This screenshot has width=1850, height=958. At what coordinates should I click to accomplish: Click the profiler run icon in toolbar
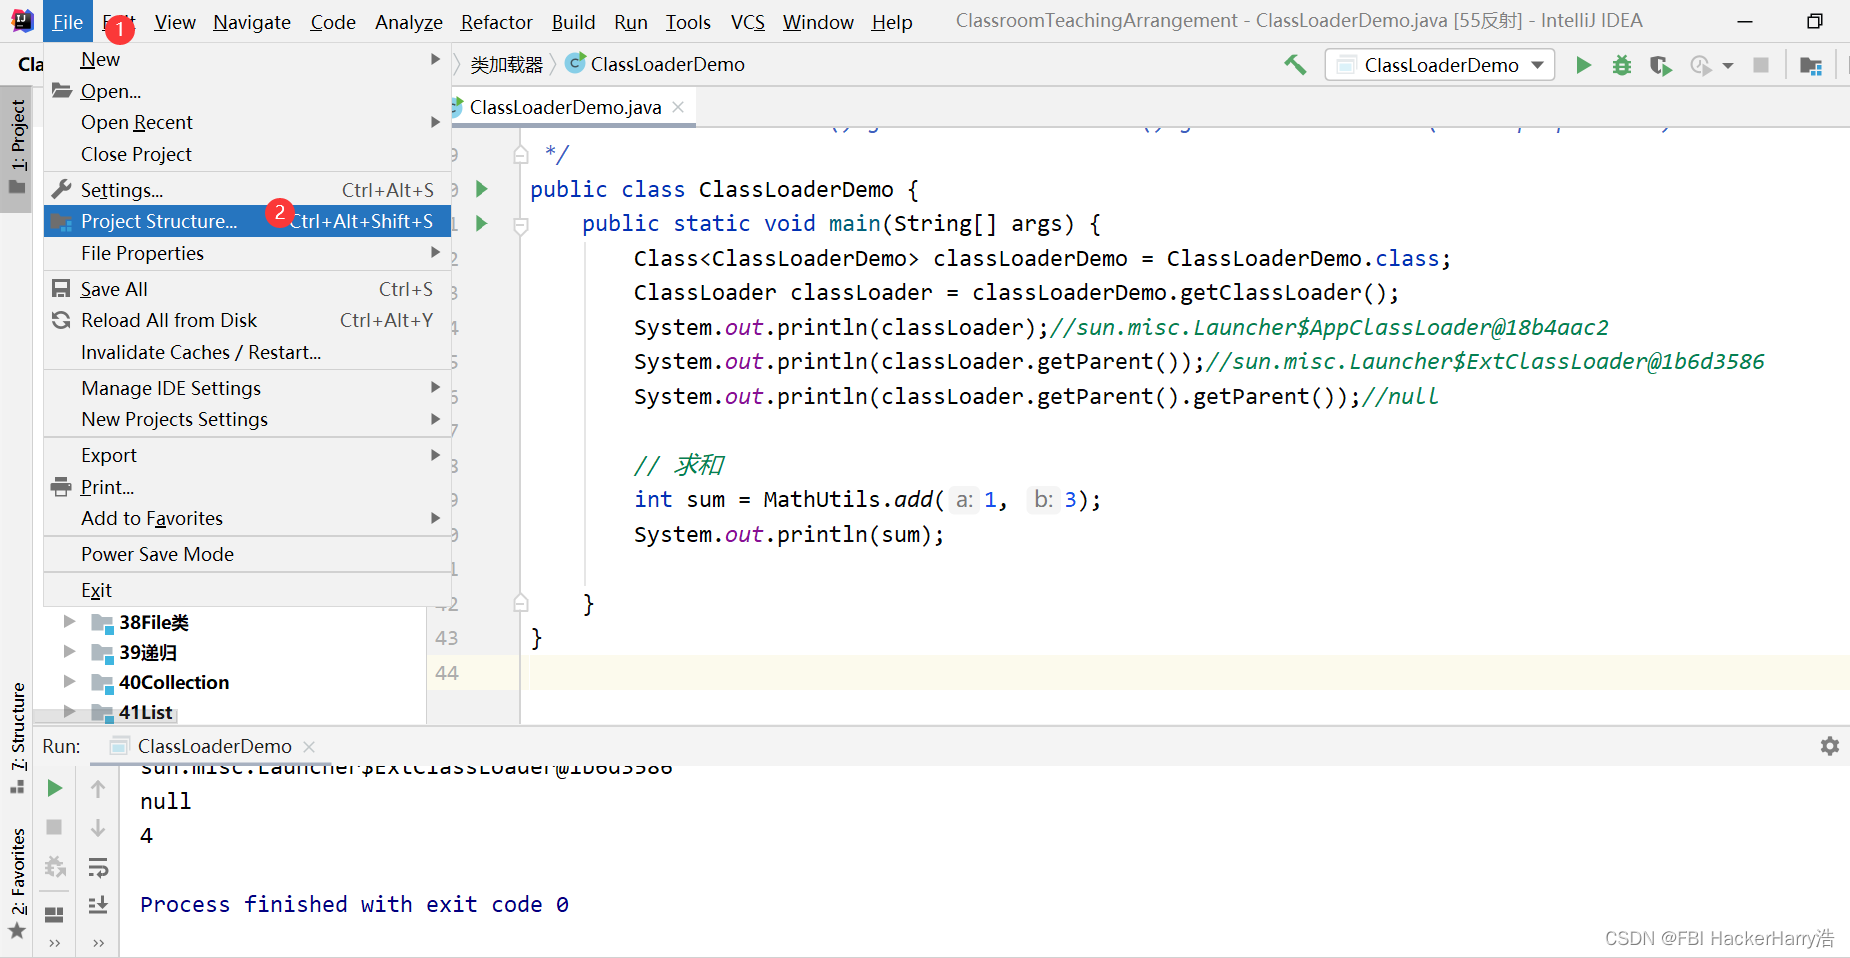1700,65
